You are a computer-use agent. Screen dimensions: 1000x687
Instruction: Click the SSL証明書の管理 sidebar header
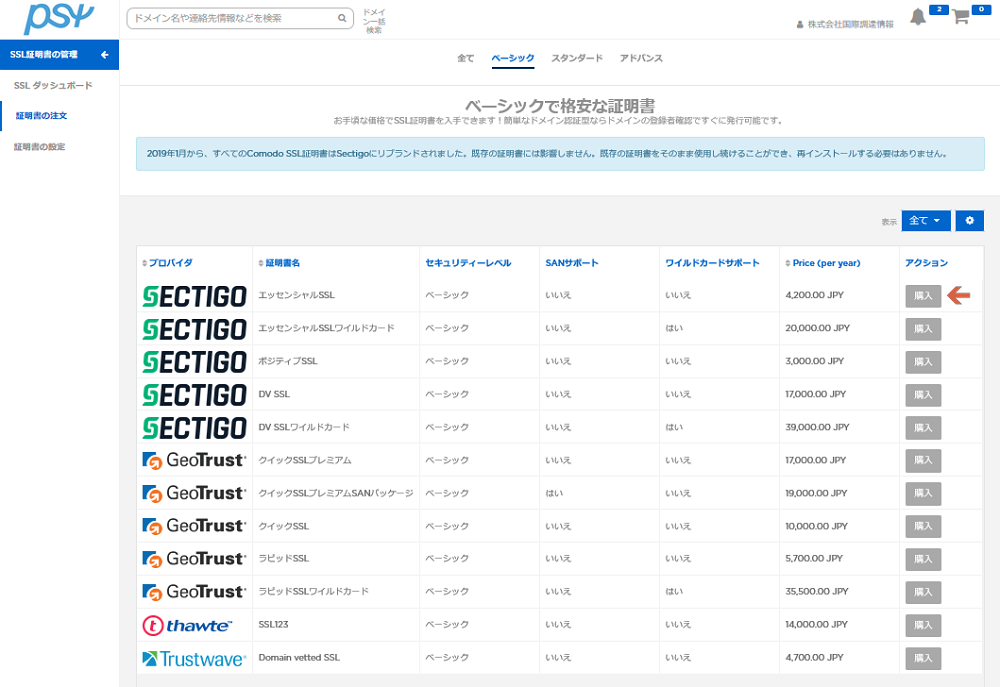point(59,55)
